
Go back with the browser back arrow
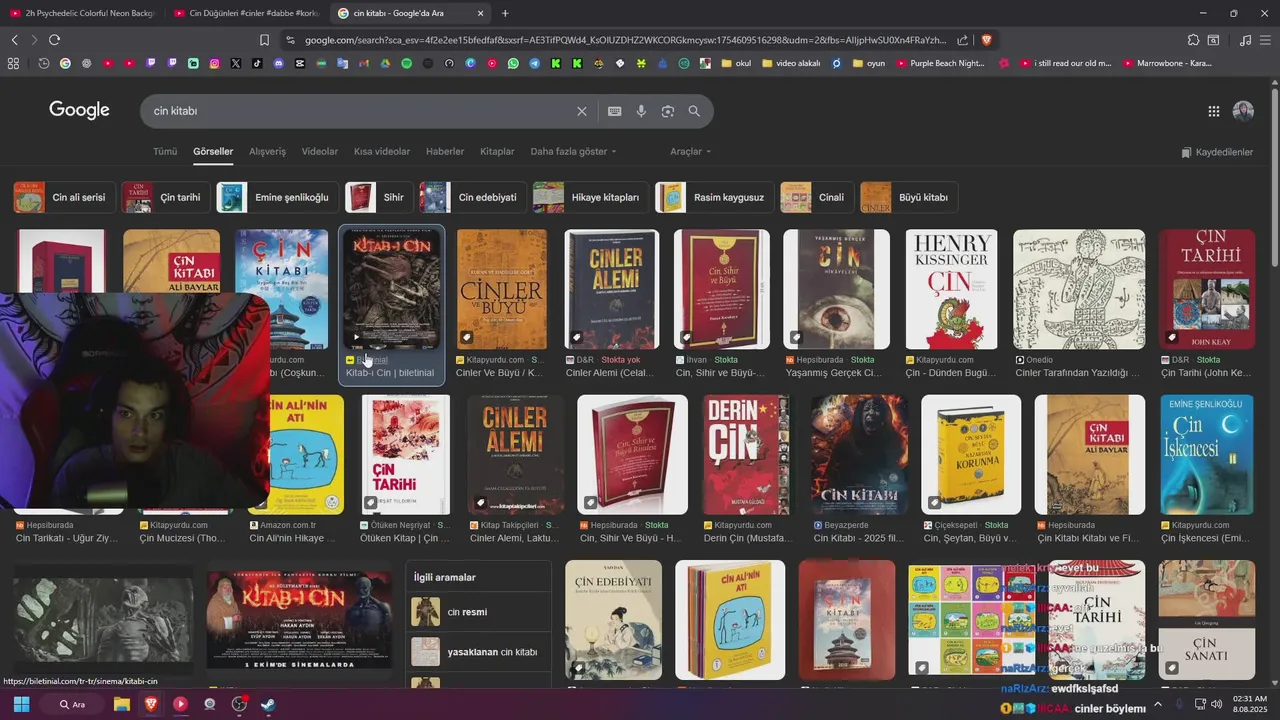pos(14,40)
